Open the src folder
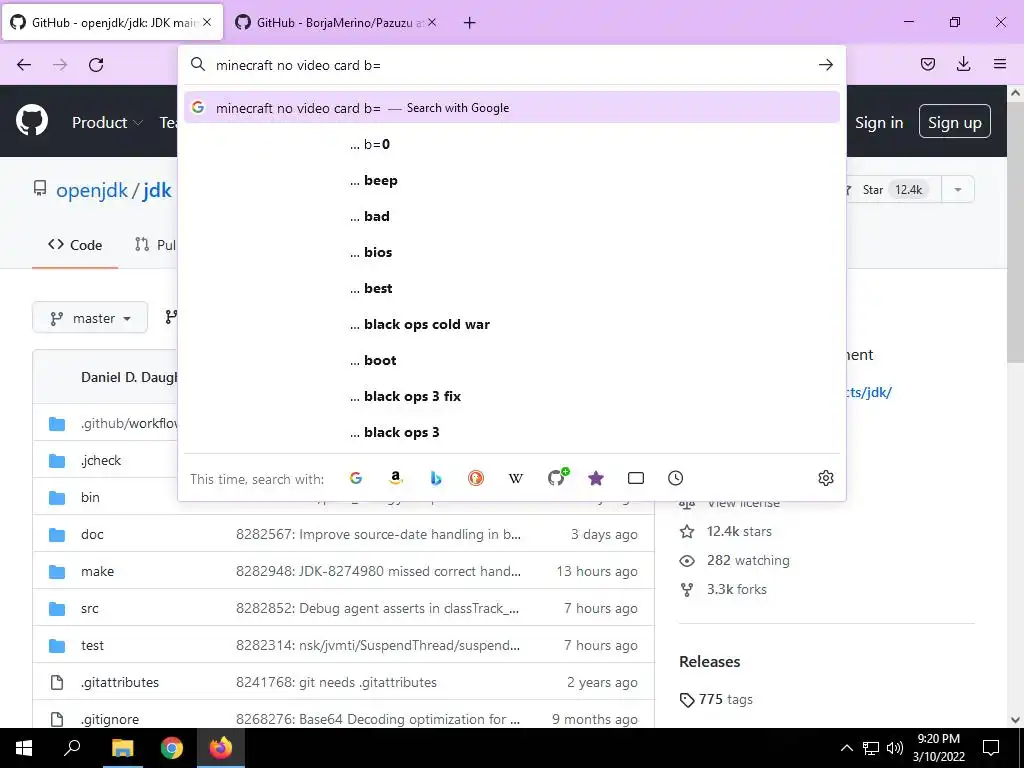Image resolution: width=1024 pixels, height=768 pixels. click(x=89, y=609)
